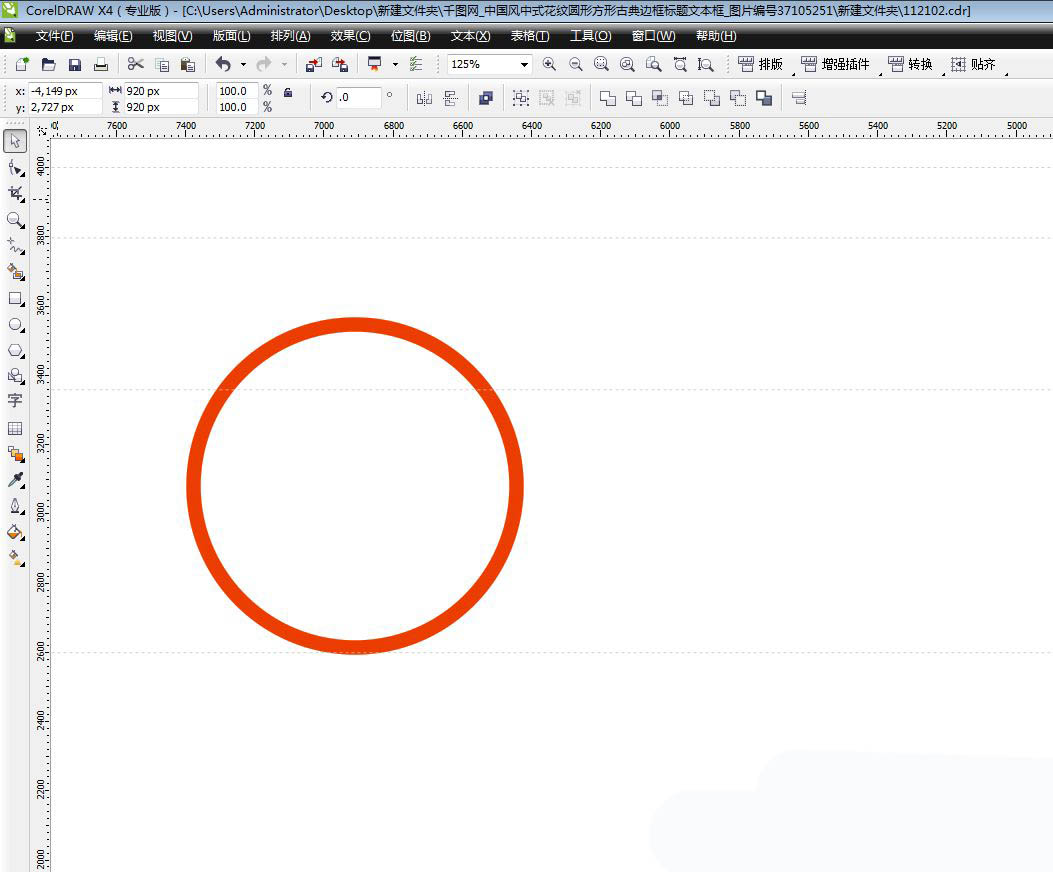Open the zoom level 125% dropdown

(524, 64)
